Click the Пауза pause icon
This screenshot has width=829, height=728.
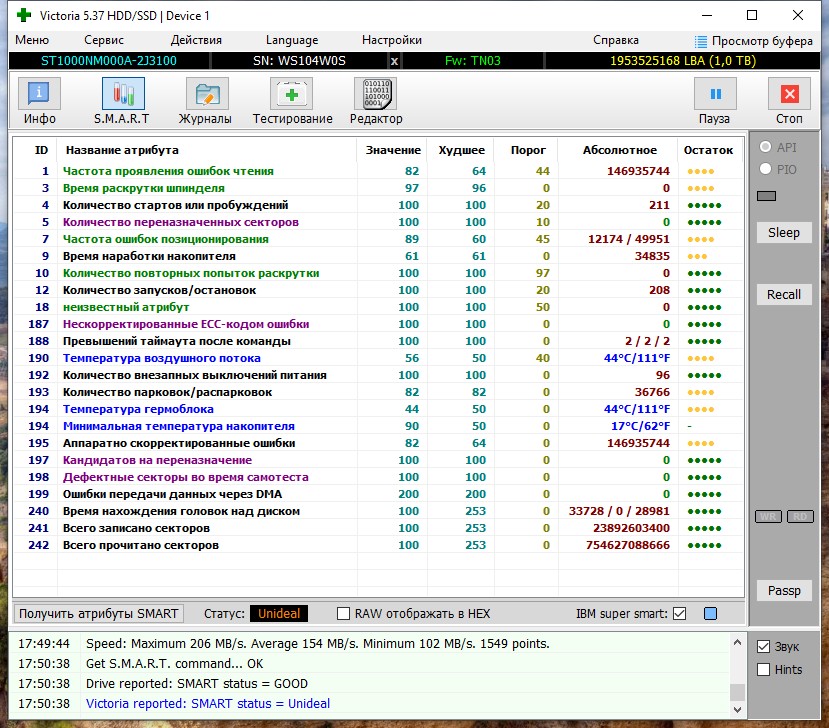click(x=715, y=94)
